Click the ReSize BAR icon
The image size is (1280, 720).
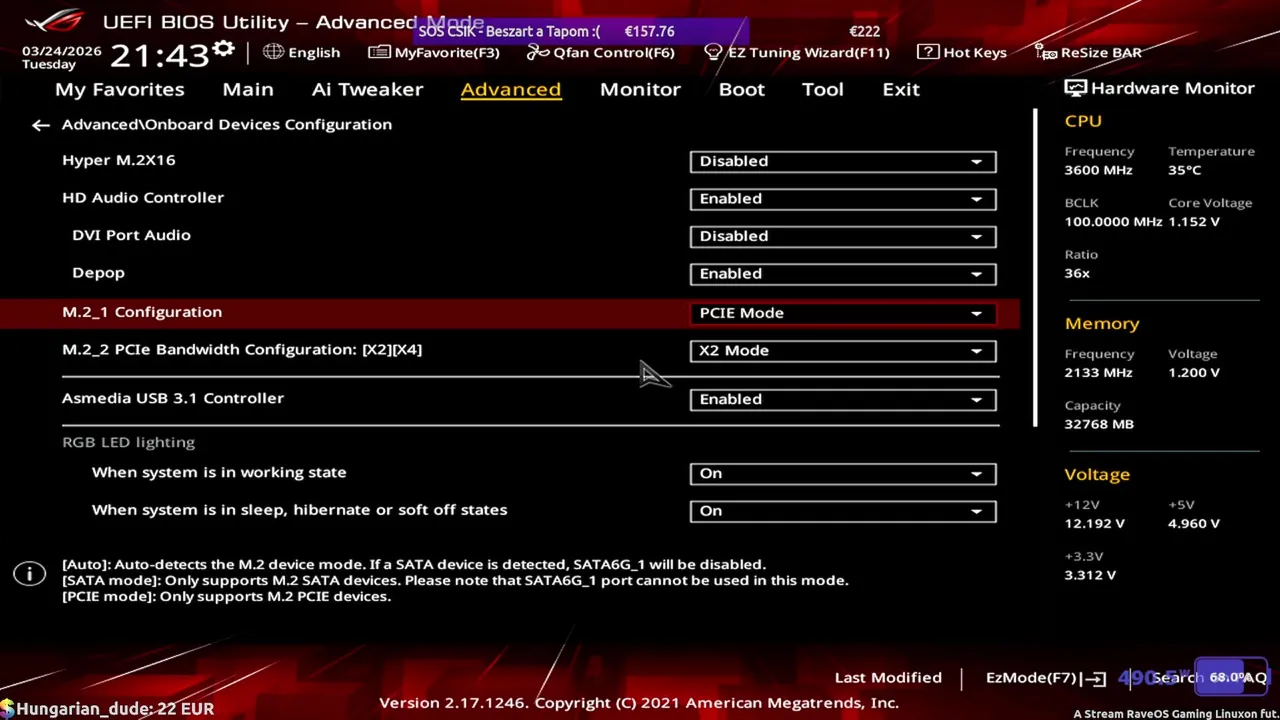[1046, 52]
